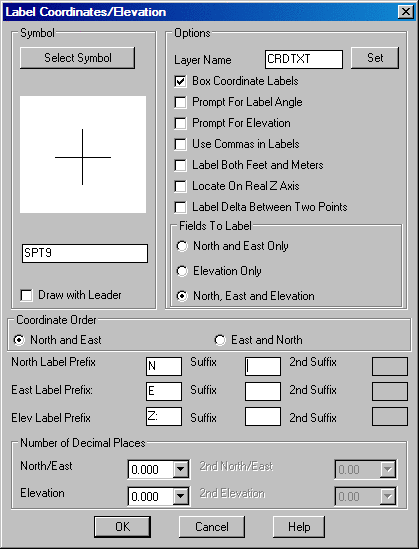Click the Elev Label Suffix field
419x549 pixels.
(263, 417)
